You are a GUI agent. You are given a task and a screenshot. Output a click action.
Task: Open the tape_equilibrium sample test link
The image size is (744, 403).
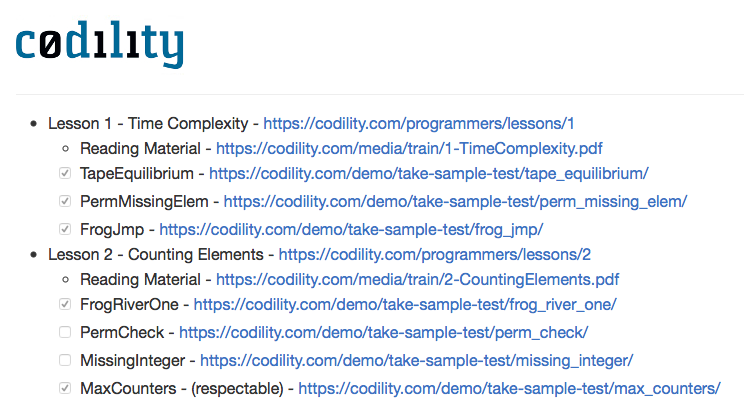coord(428,174)
